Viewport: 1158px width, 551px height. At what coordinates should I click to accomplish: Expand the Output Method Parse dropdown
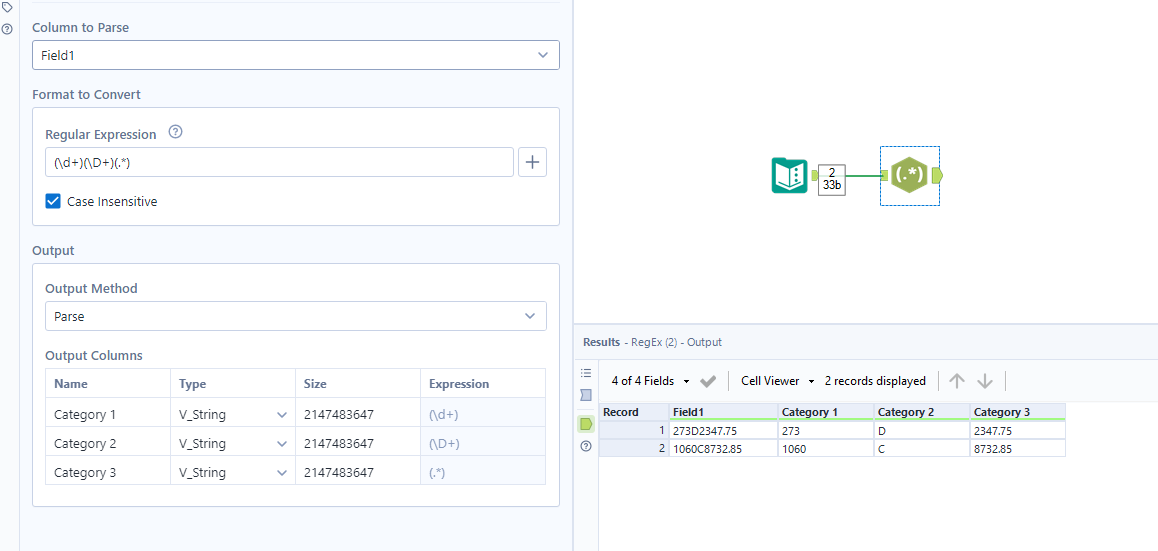[296, 316]
